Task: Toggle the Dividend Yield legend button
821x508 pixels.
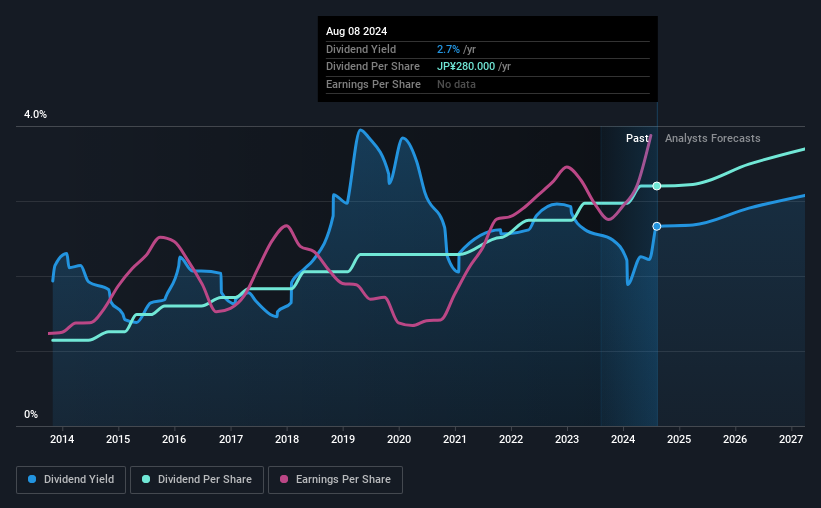Action: click(x=71, y=480)
